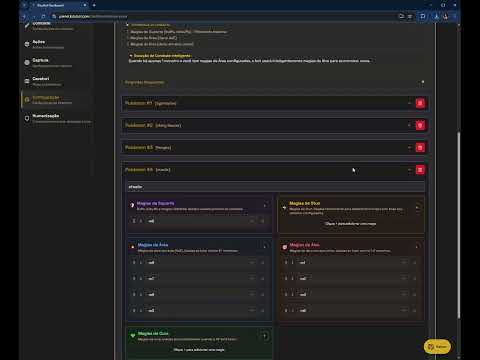Delete Pokémon #4 with red trash button

(420, 170)
